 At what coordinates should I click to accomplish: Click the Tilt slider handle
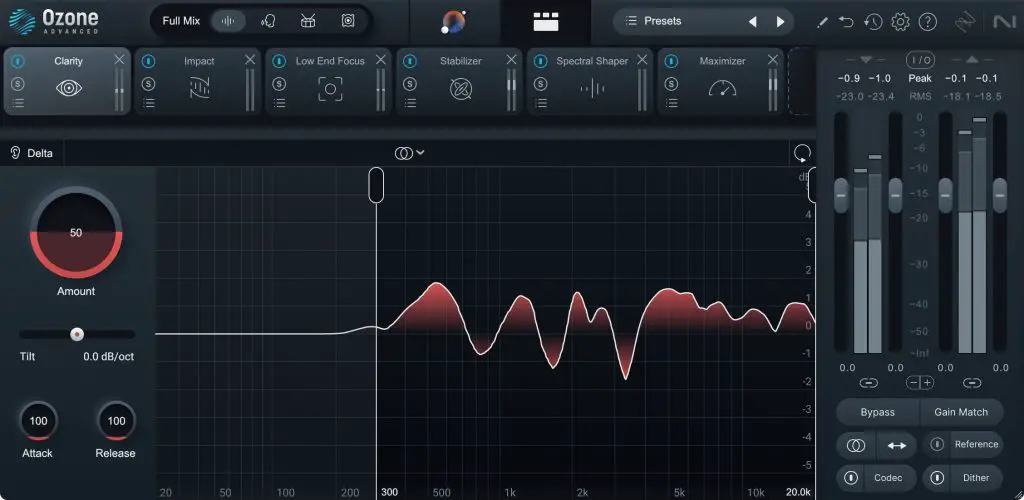[x=77, y=334]
